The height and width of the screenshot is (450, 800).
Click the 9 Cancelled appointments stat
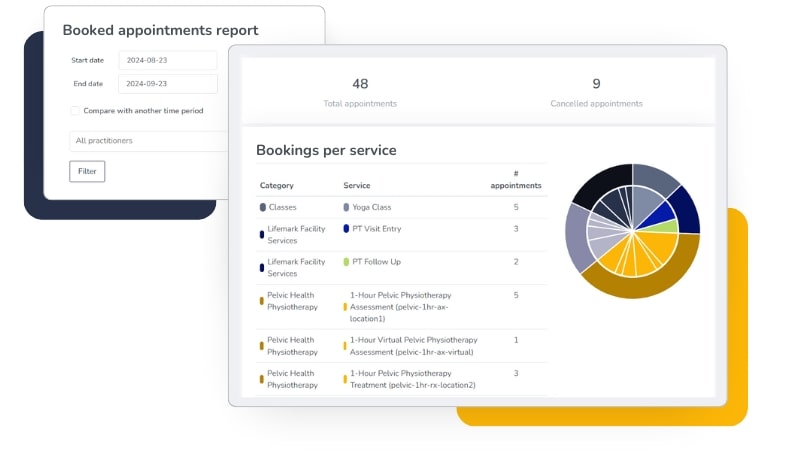click(596, 92)
